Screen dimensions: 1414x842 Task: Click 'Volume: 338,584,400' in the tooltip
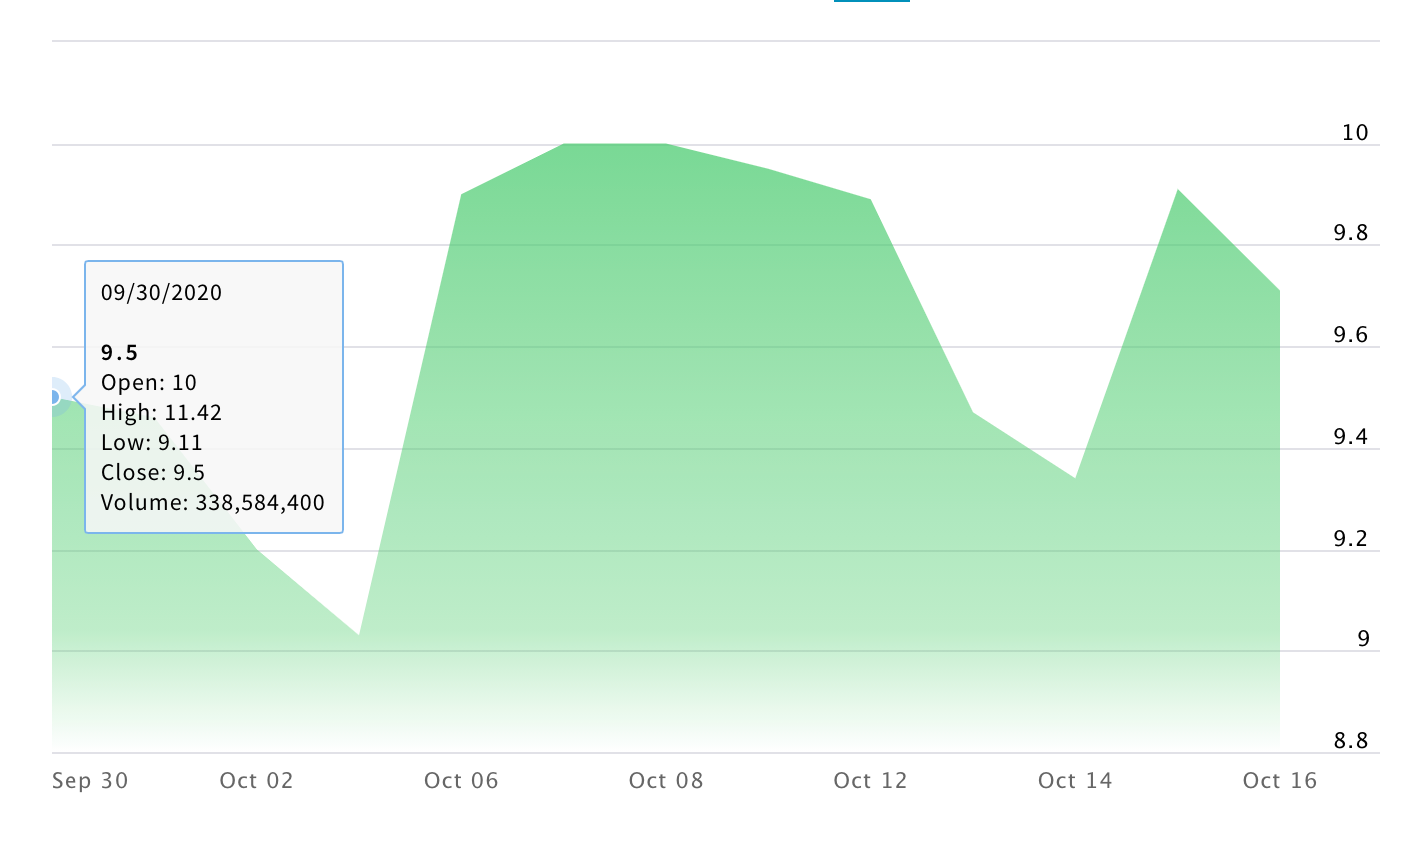point(213,503)
